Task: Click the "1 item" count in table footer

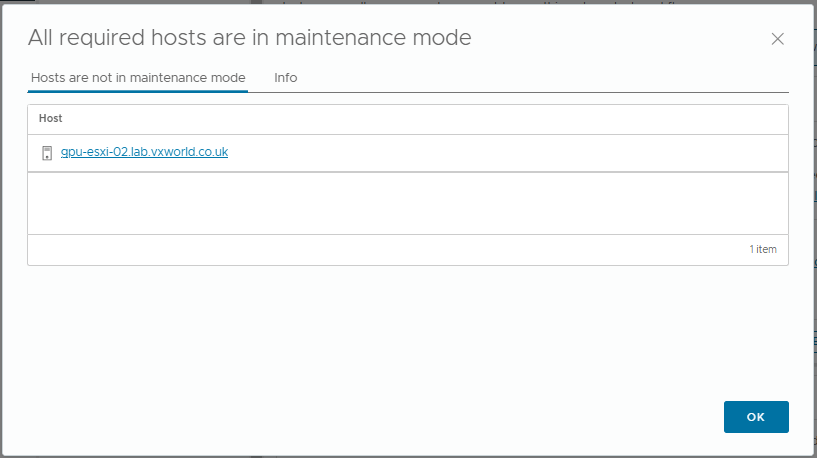Action: pos(762,249)
